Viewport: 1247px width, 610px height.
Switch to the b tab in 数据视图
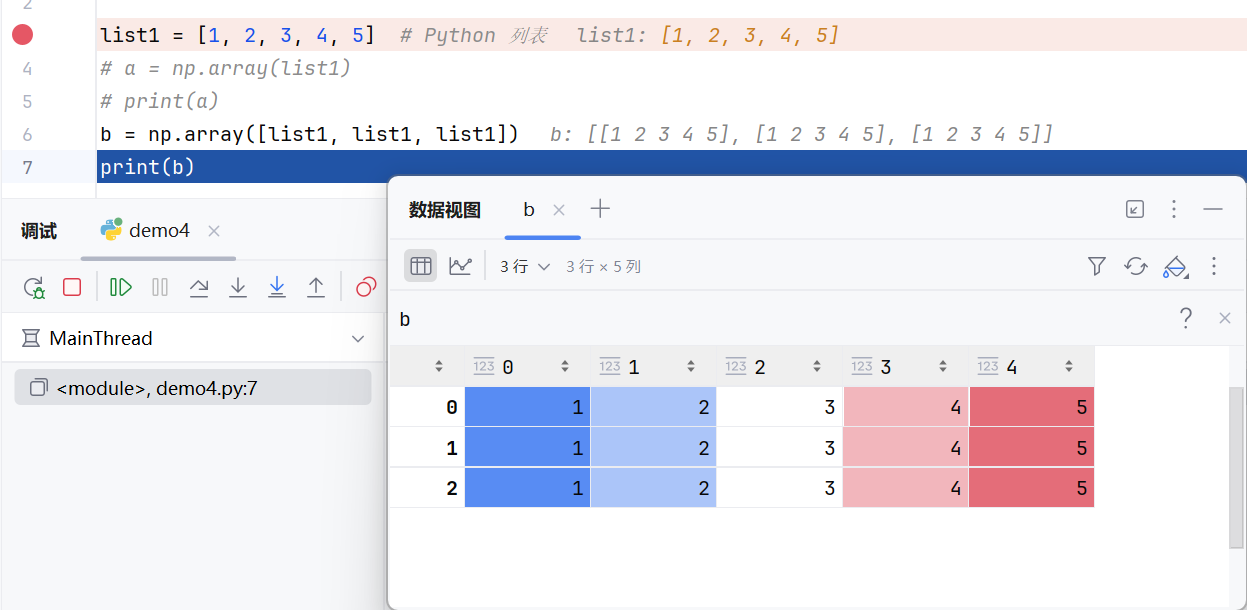click(528, 210)
